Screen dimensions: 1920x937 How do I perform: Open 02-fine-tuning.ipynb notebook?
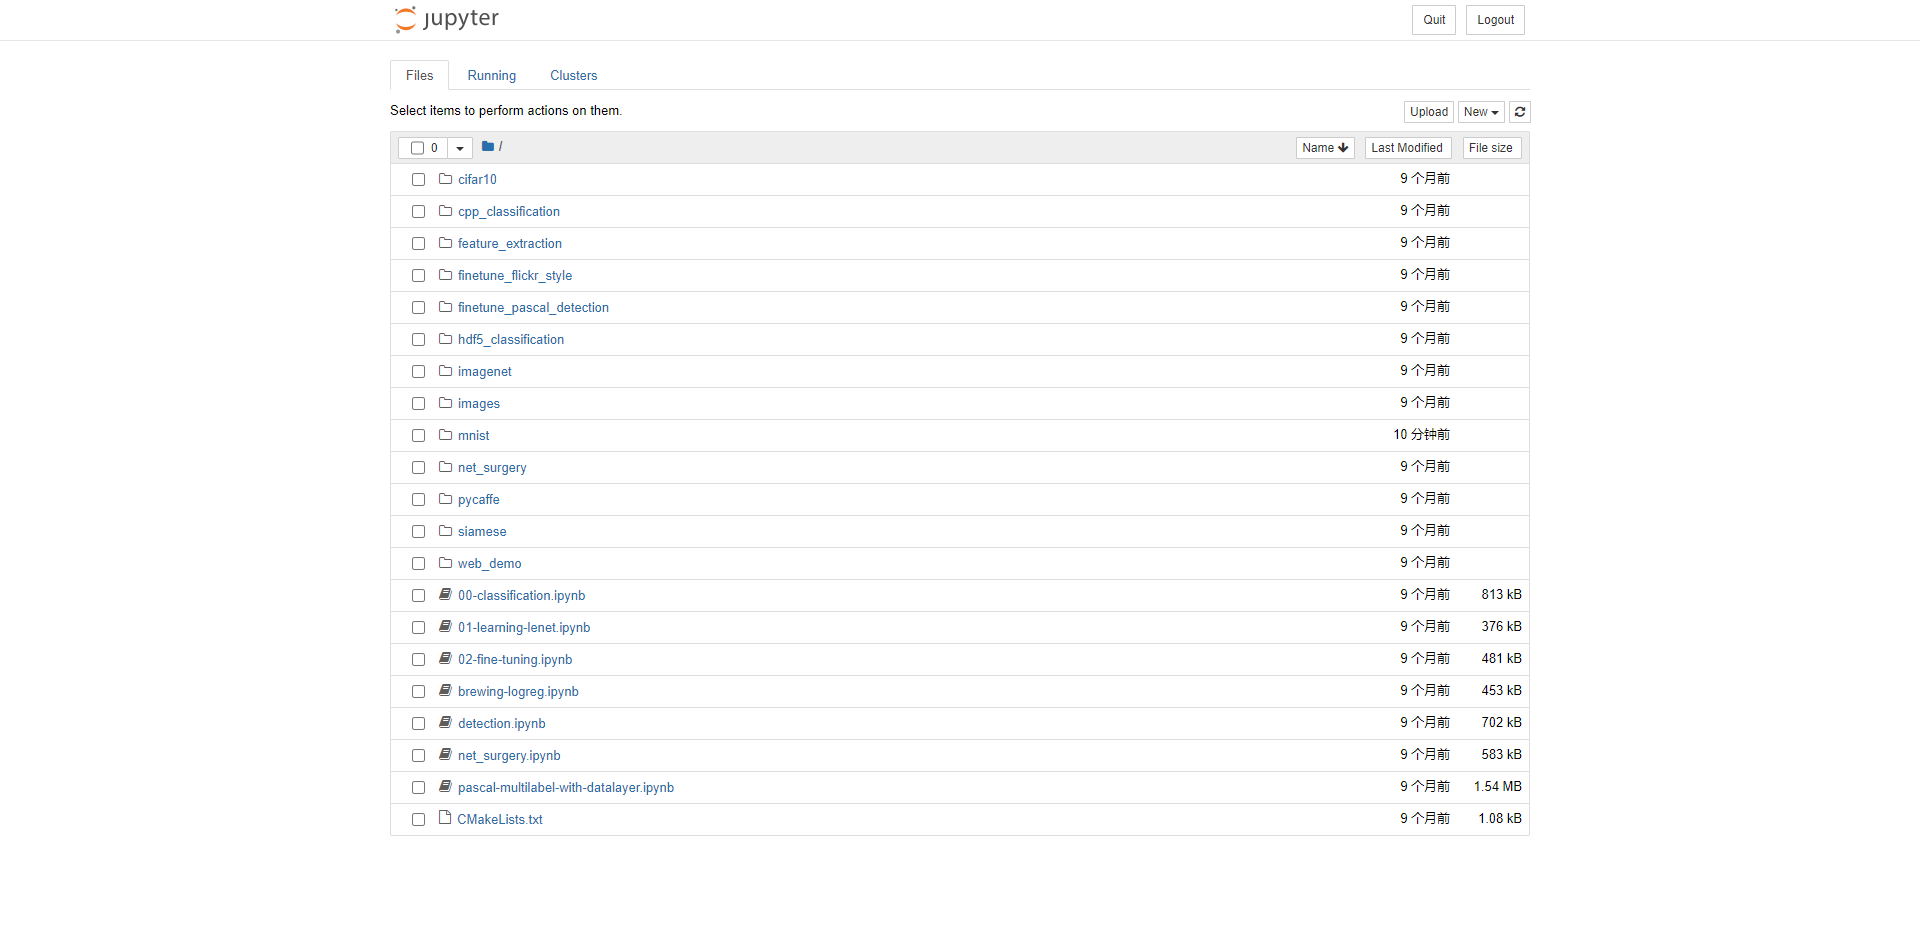(515, 659)
